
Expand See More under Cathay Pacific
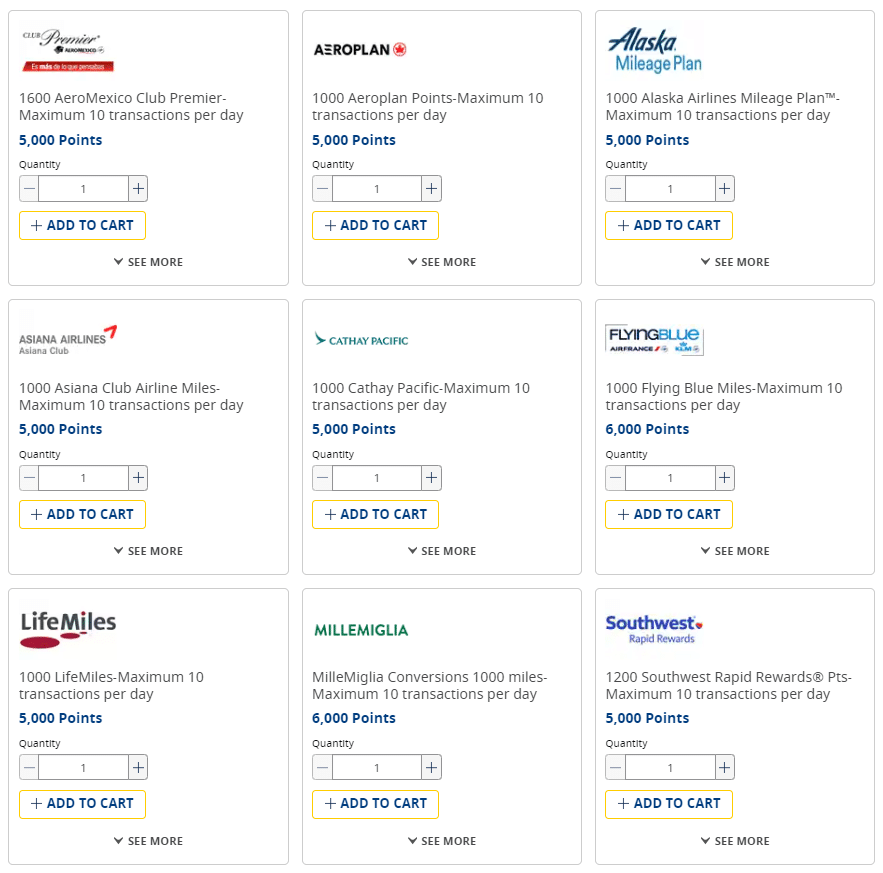(x=441, y=551)
